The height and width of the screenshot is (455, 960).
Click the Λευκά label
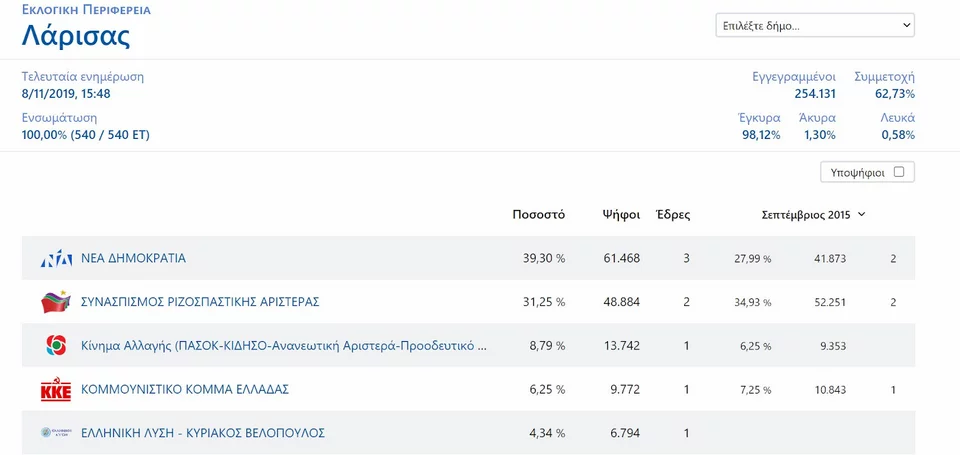click(898, 118)
